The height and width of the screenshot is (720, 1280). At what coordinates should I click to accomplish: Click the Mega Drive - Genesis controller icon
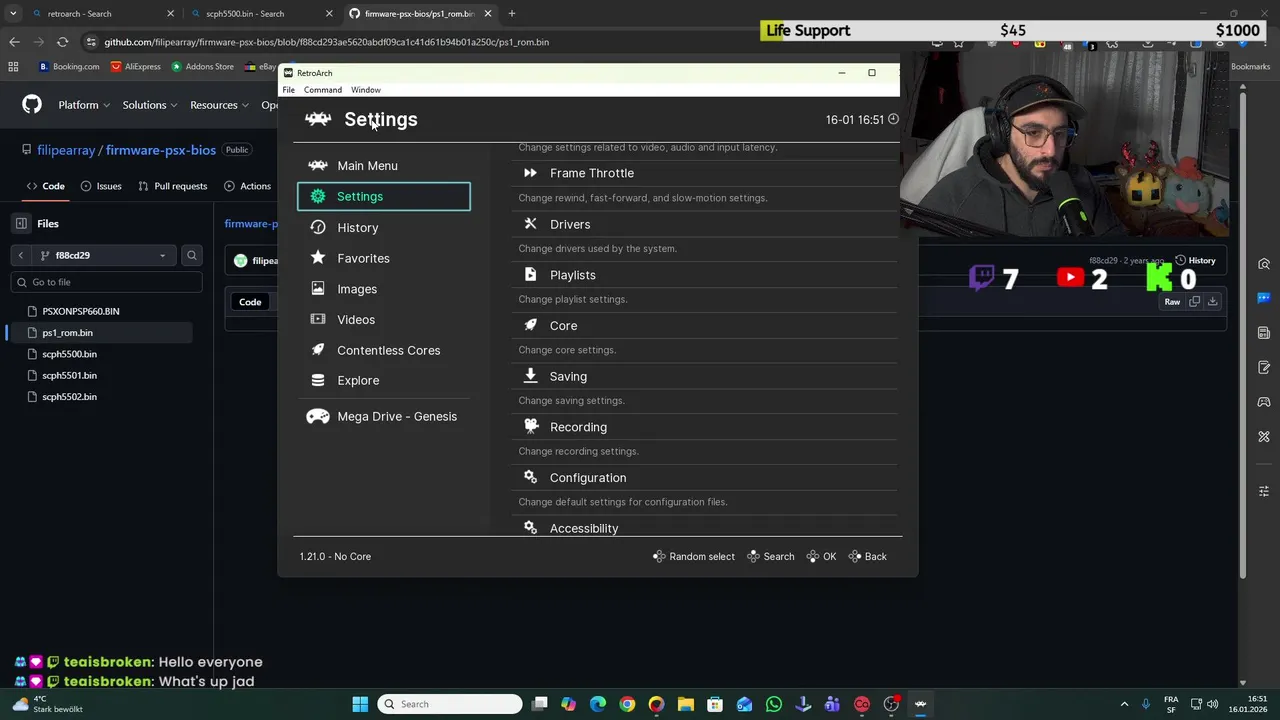[x=318, y=416]
